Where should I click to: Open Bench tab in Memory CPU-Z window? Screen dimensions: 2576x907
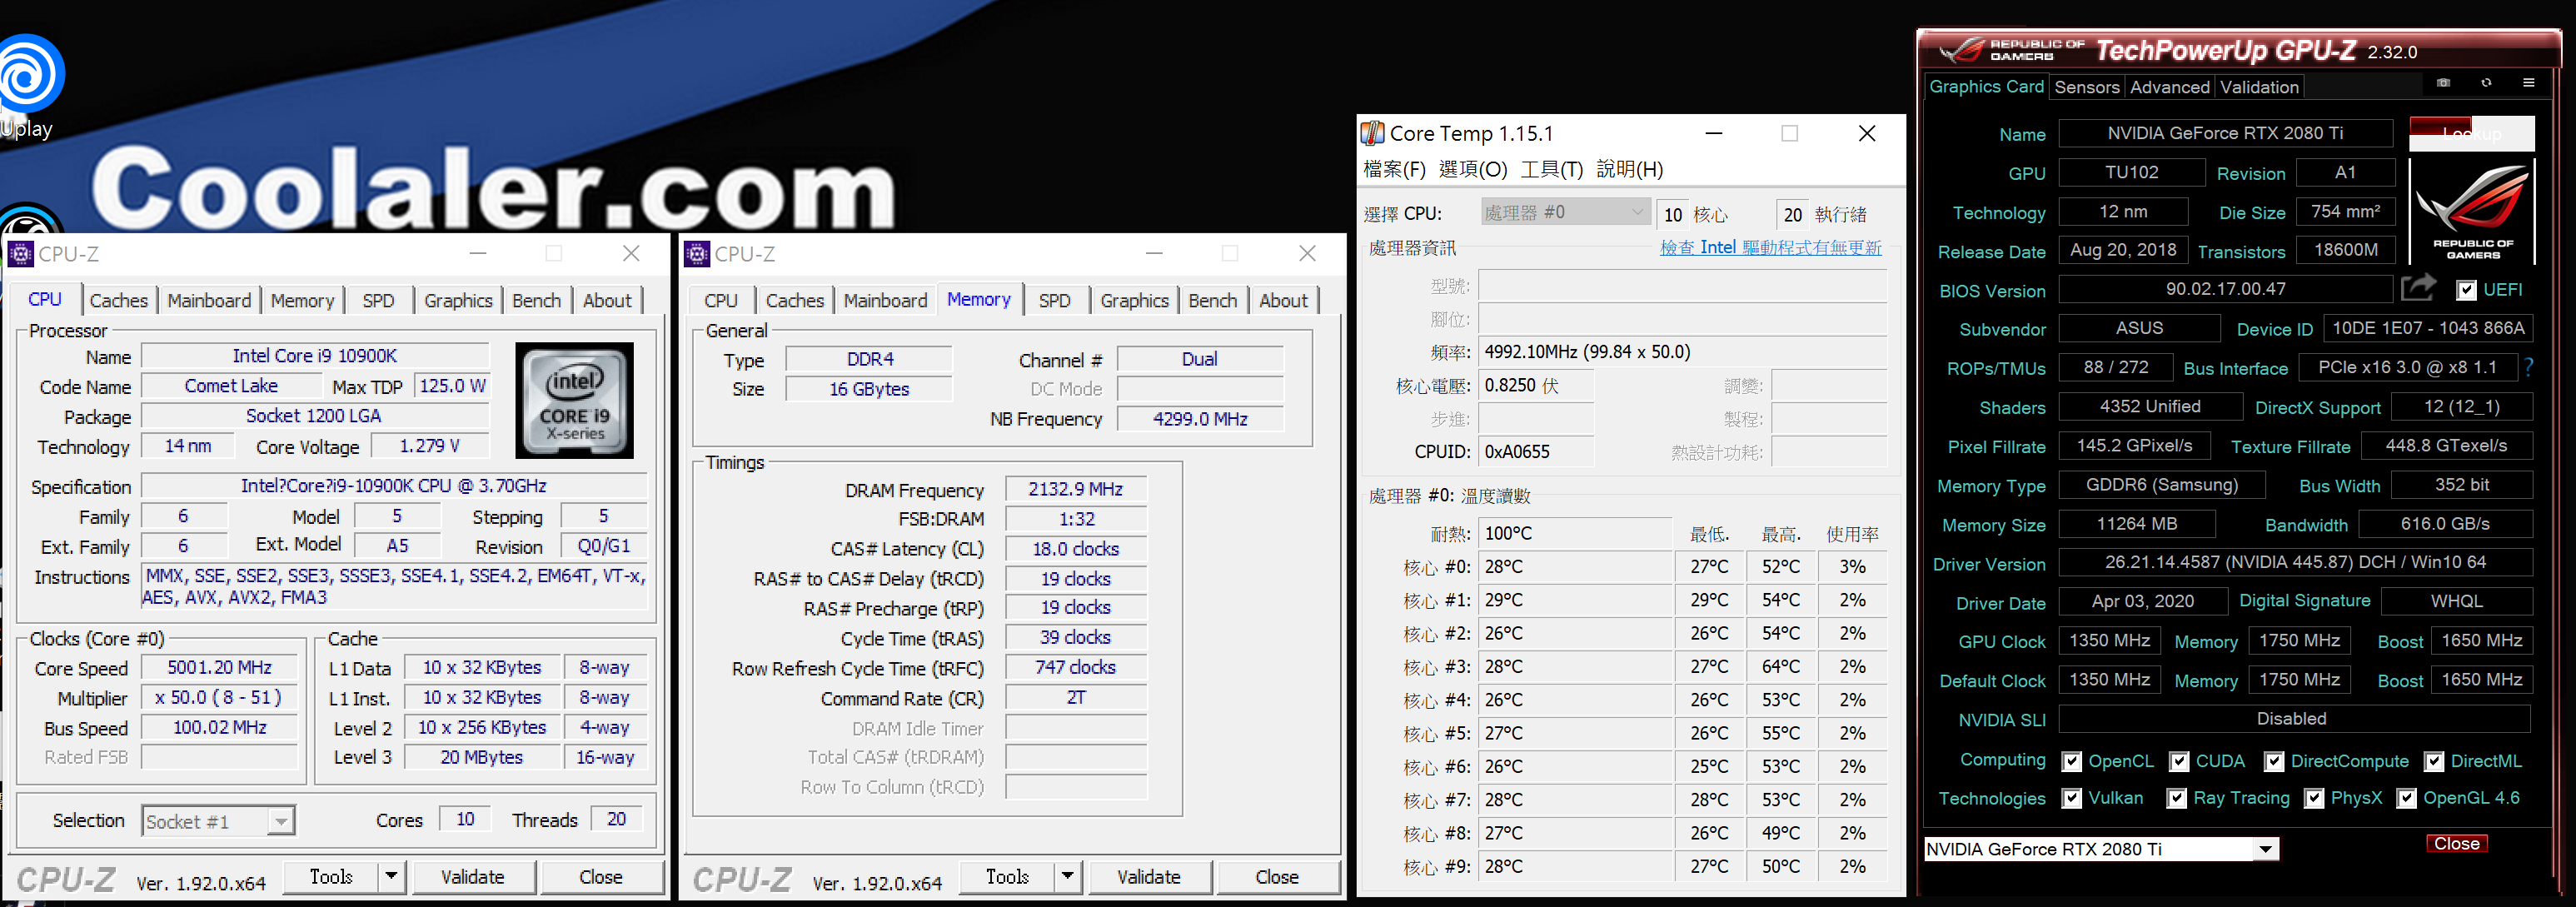1212,300
